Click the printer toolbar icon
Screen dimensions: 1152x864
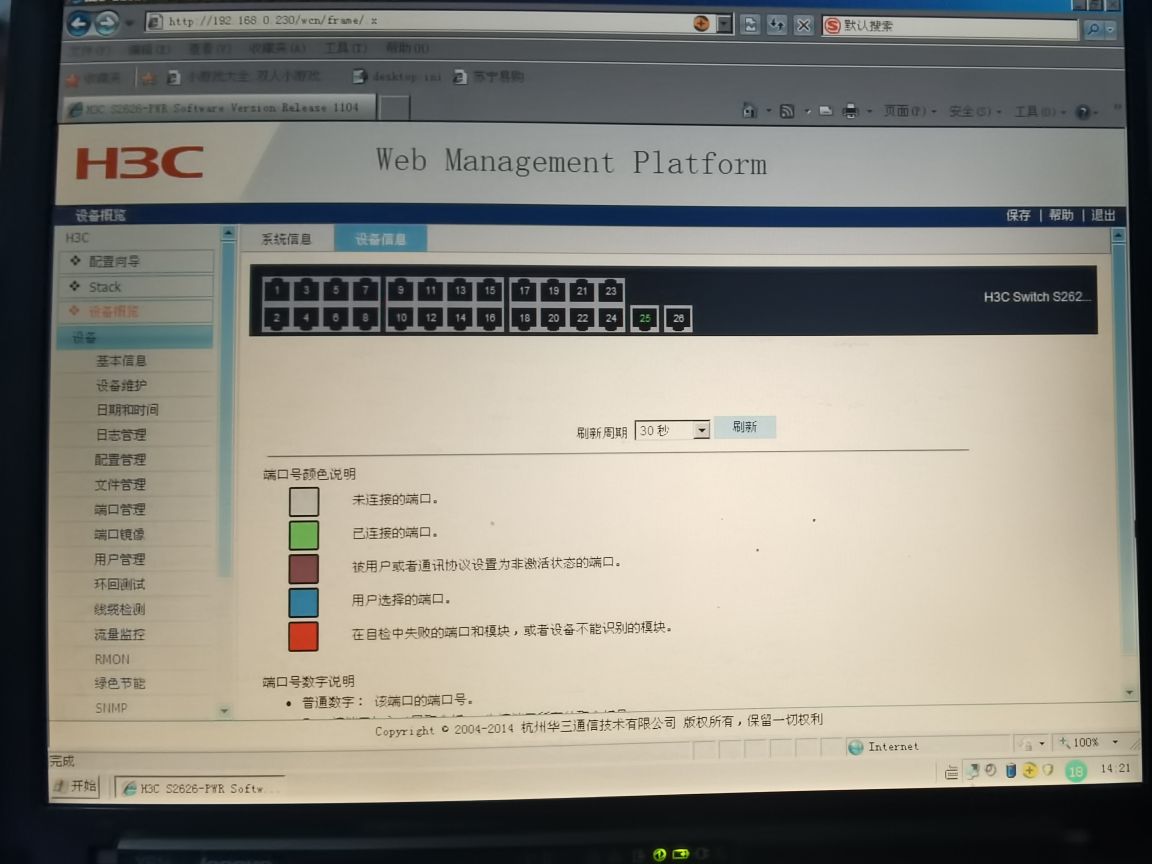(x=850, y=111)
